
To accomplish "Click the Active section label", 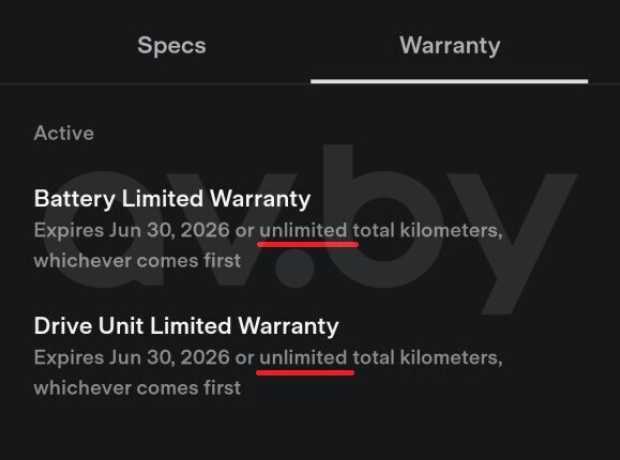I will (x=64, y=133).
